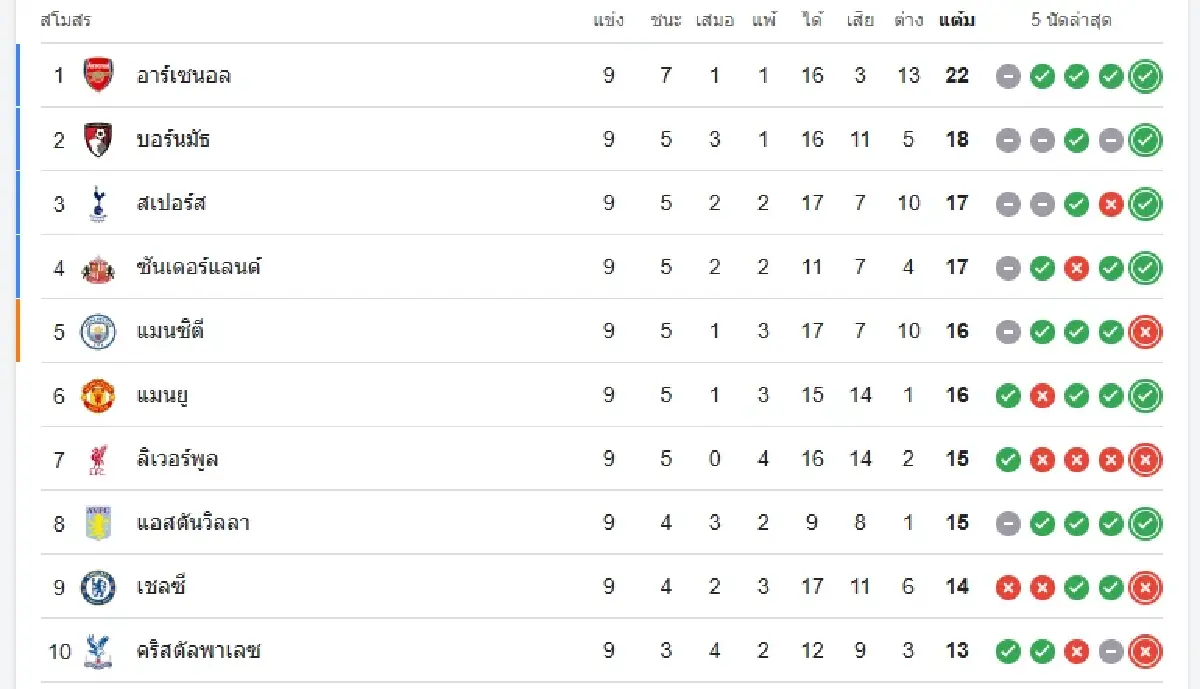The width and height of the screenshot is (1200, 689).
Task: Click the แต้ม points column header
Action: (957, 20)
